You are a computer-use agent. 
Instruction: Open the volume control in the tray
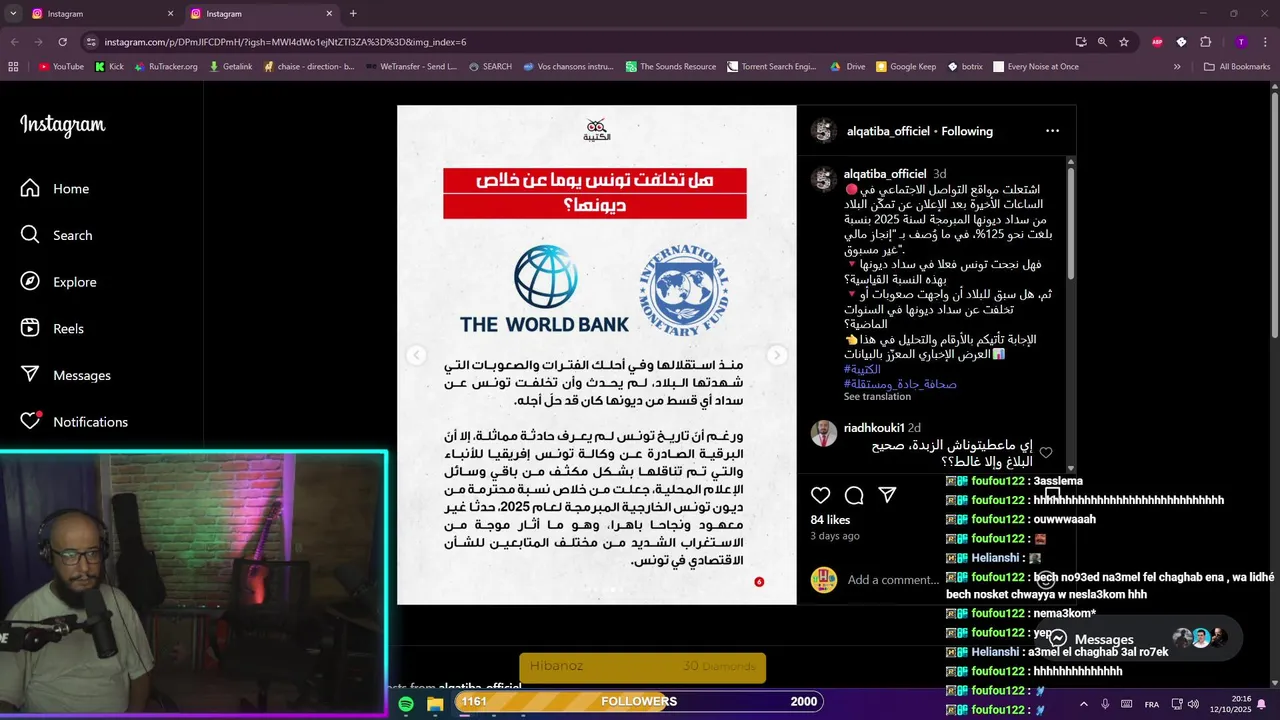[x=1193, y=704]
